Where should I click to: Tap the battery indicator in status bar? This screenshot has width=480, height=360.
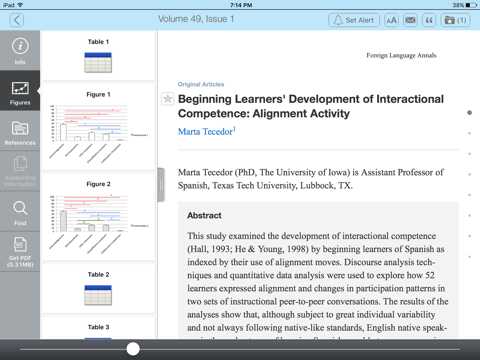coord(471,5)
